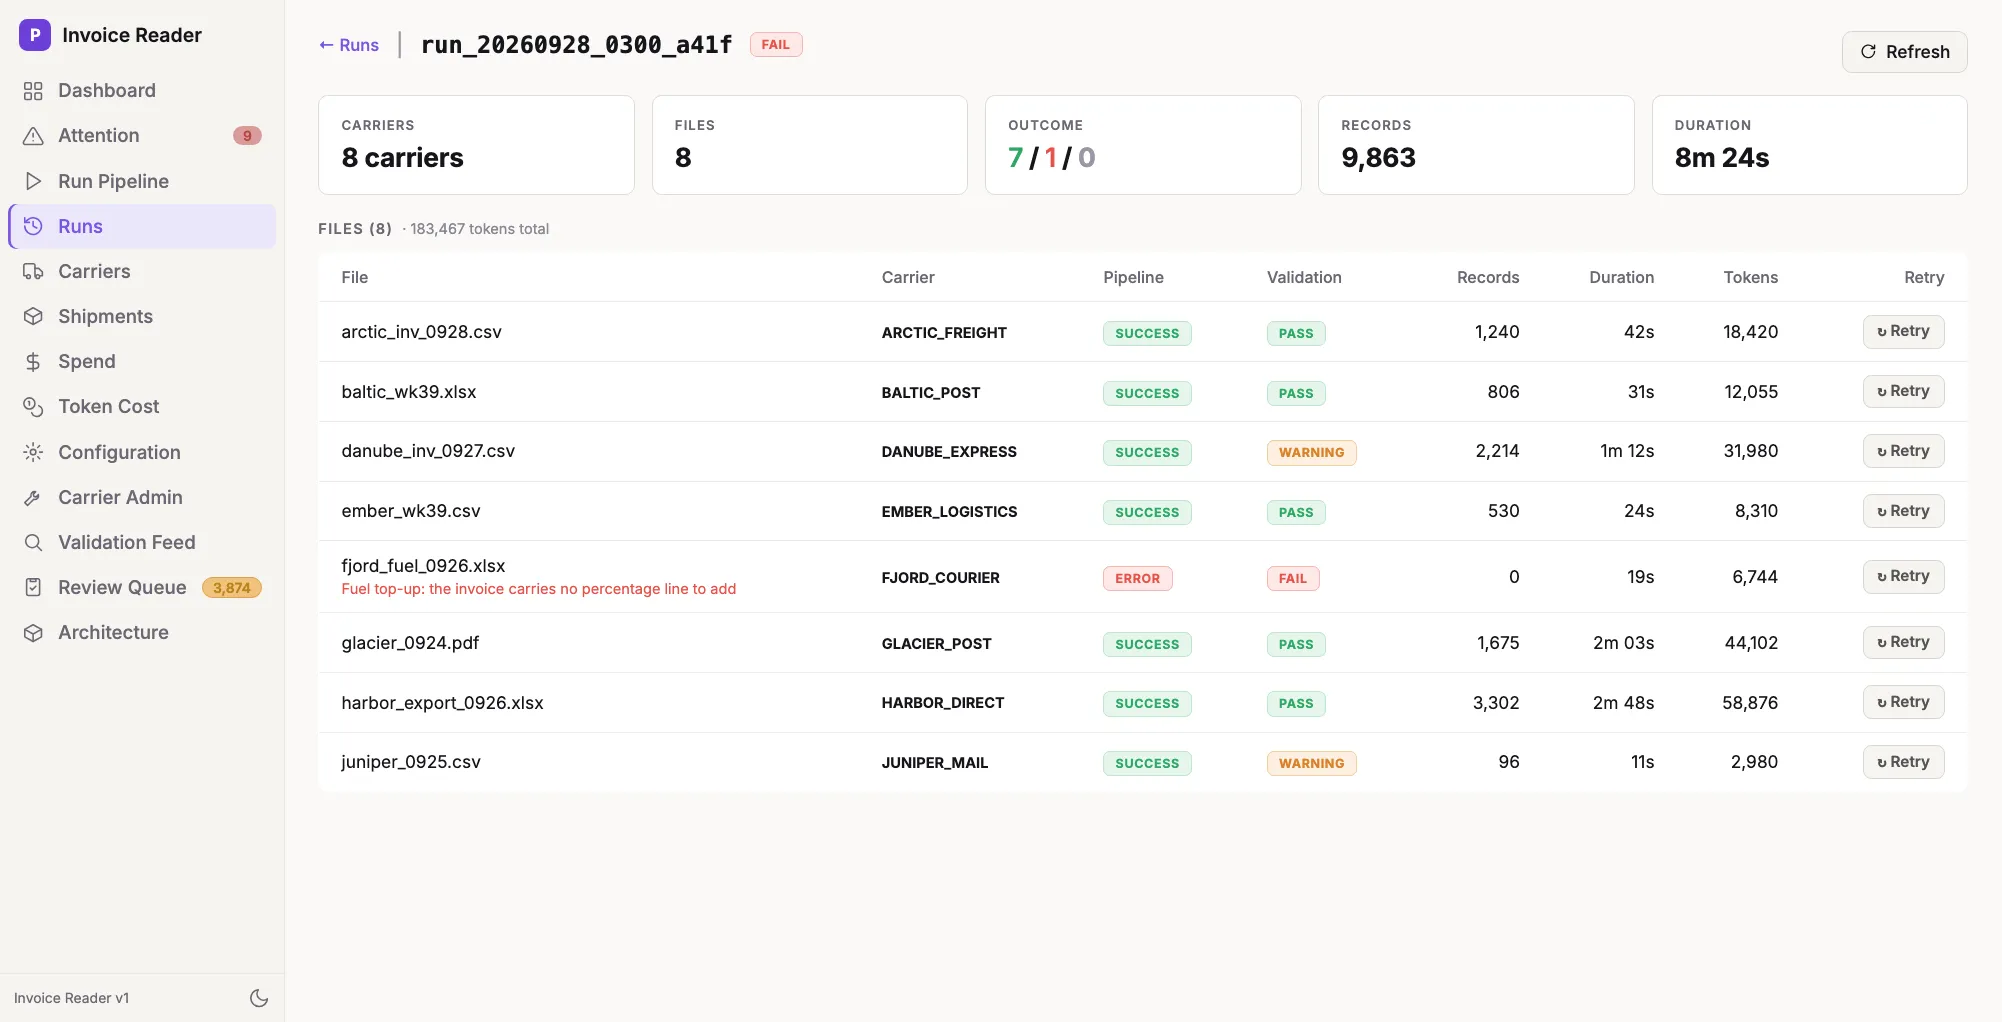Click the FAIL badge beside the run ID
This screenshot has height=1022, width=2002.
click(776, 45)
